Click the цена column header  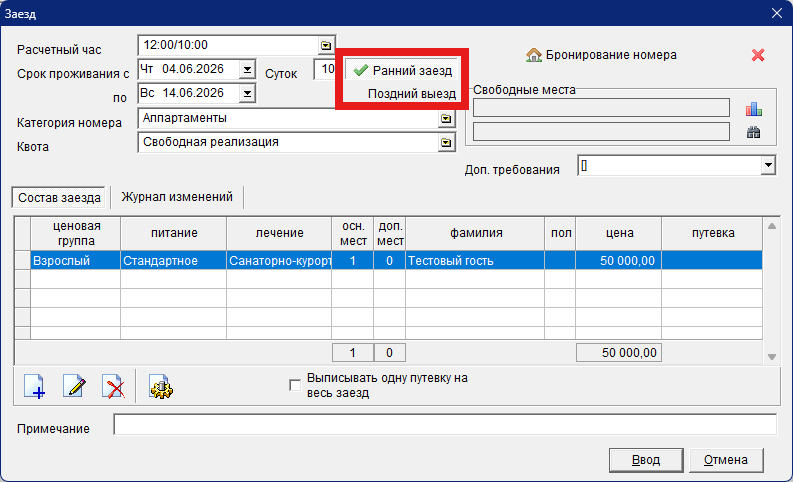pyautogui.click(x=619, y=233)
